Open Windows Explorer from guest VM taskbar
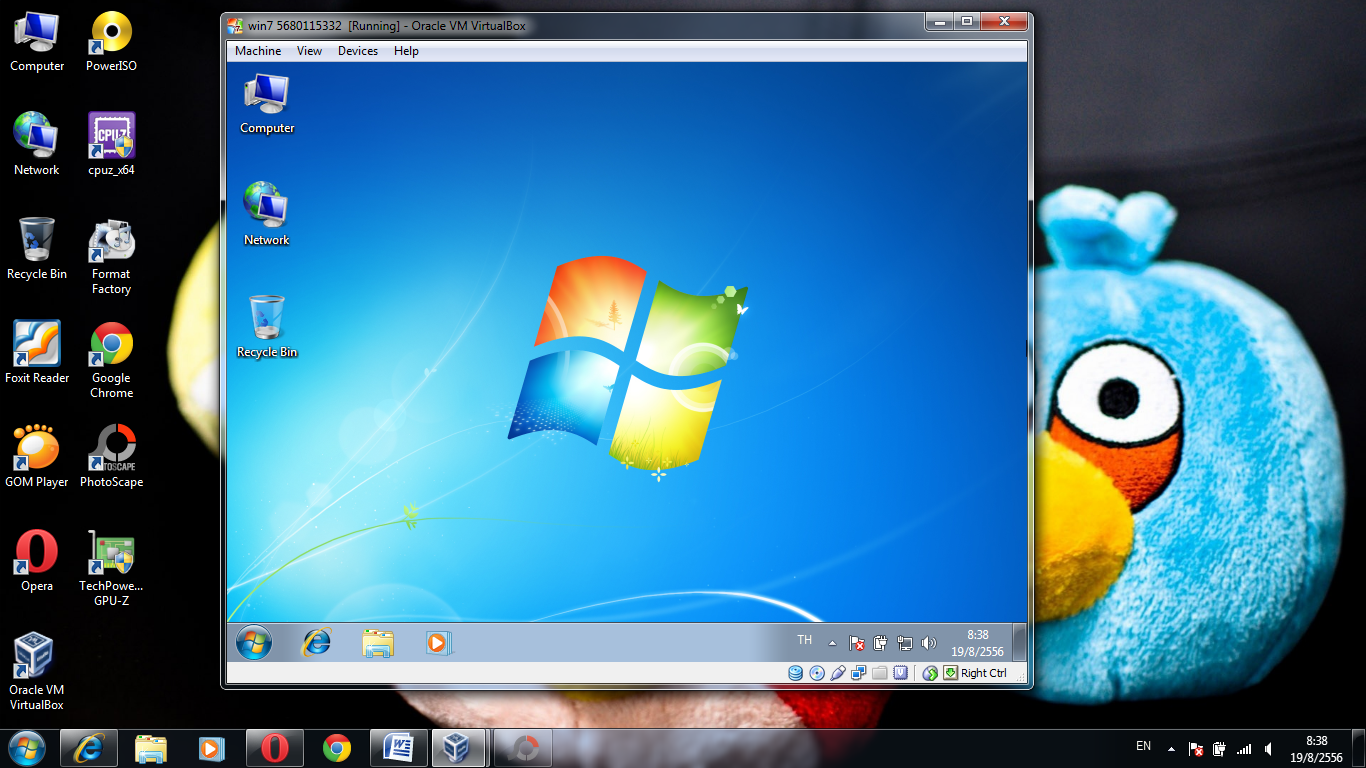Viewport: 1366px width, 768px height. [x=377, y=643]
